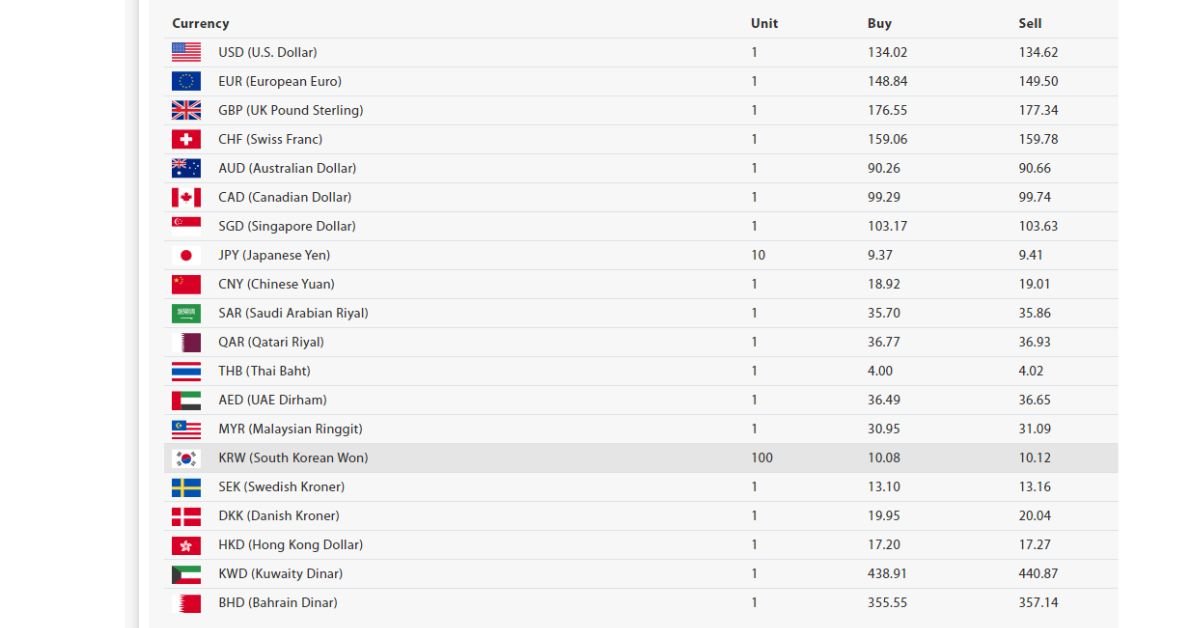Select the Bahrain flag icon

(186, 603)
